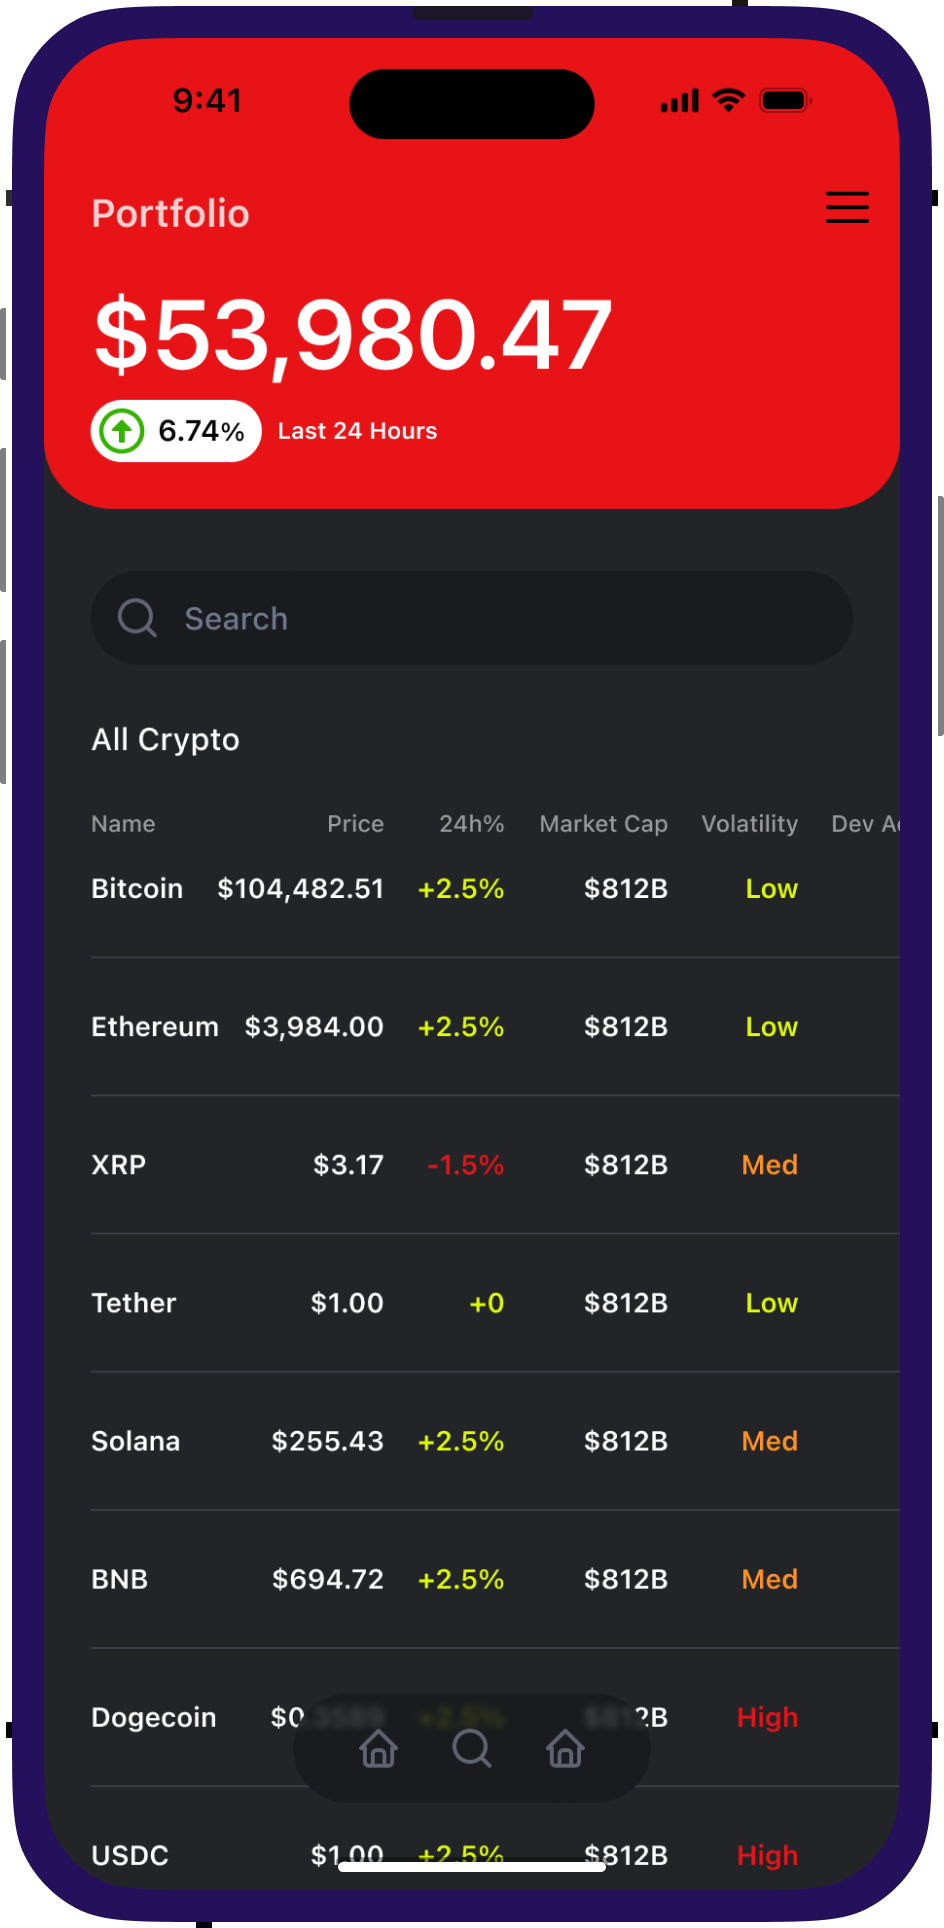Click the Wi-Fi status icon
The image size is (944, 1928).
point(728,100)
